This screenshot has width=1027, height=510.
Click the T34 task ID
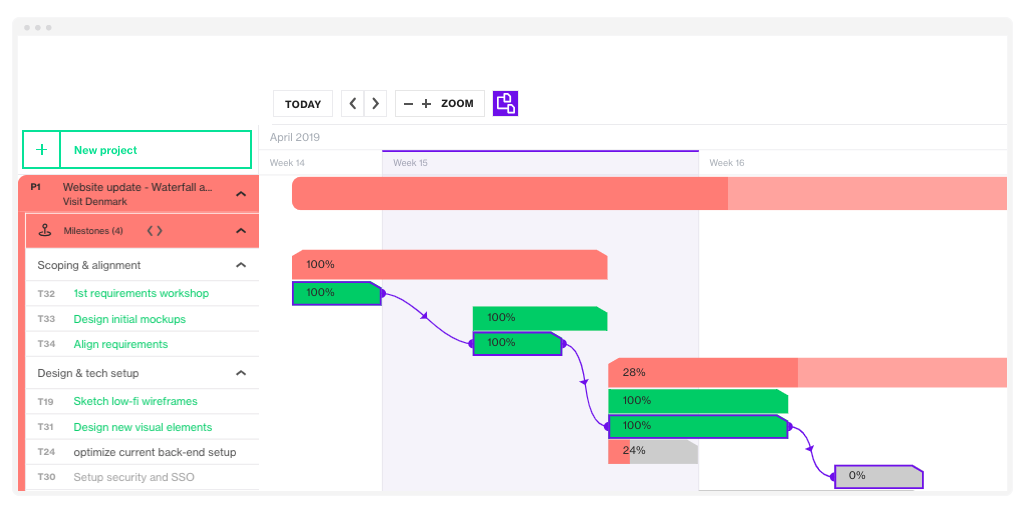(46, 344)
